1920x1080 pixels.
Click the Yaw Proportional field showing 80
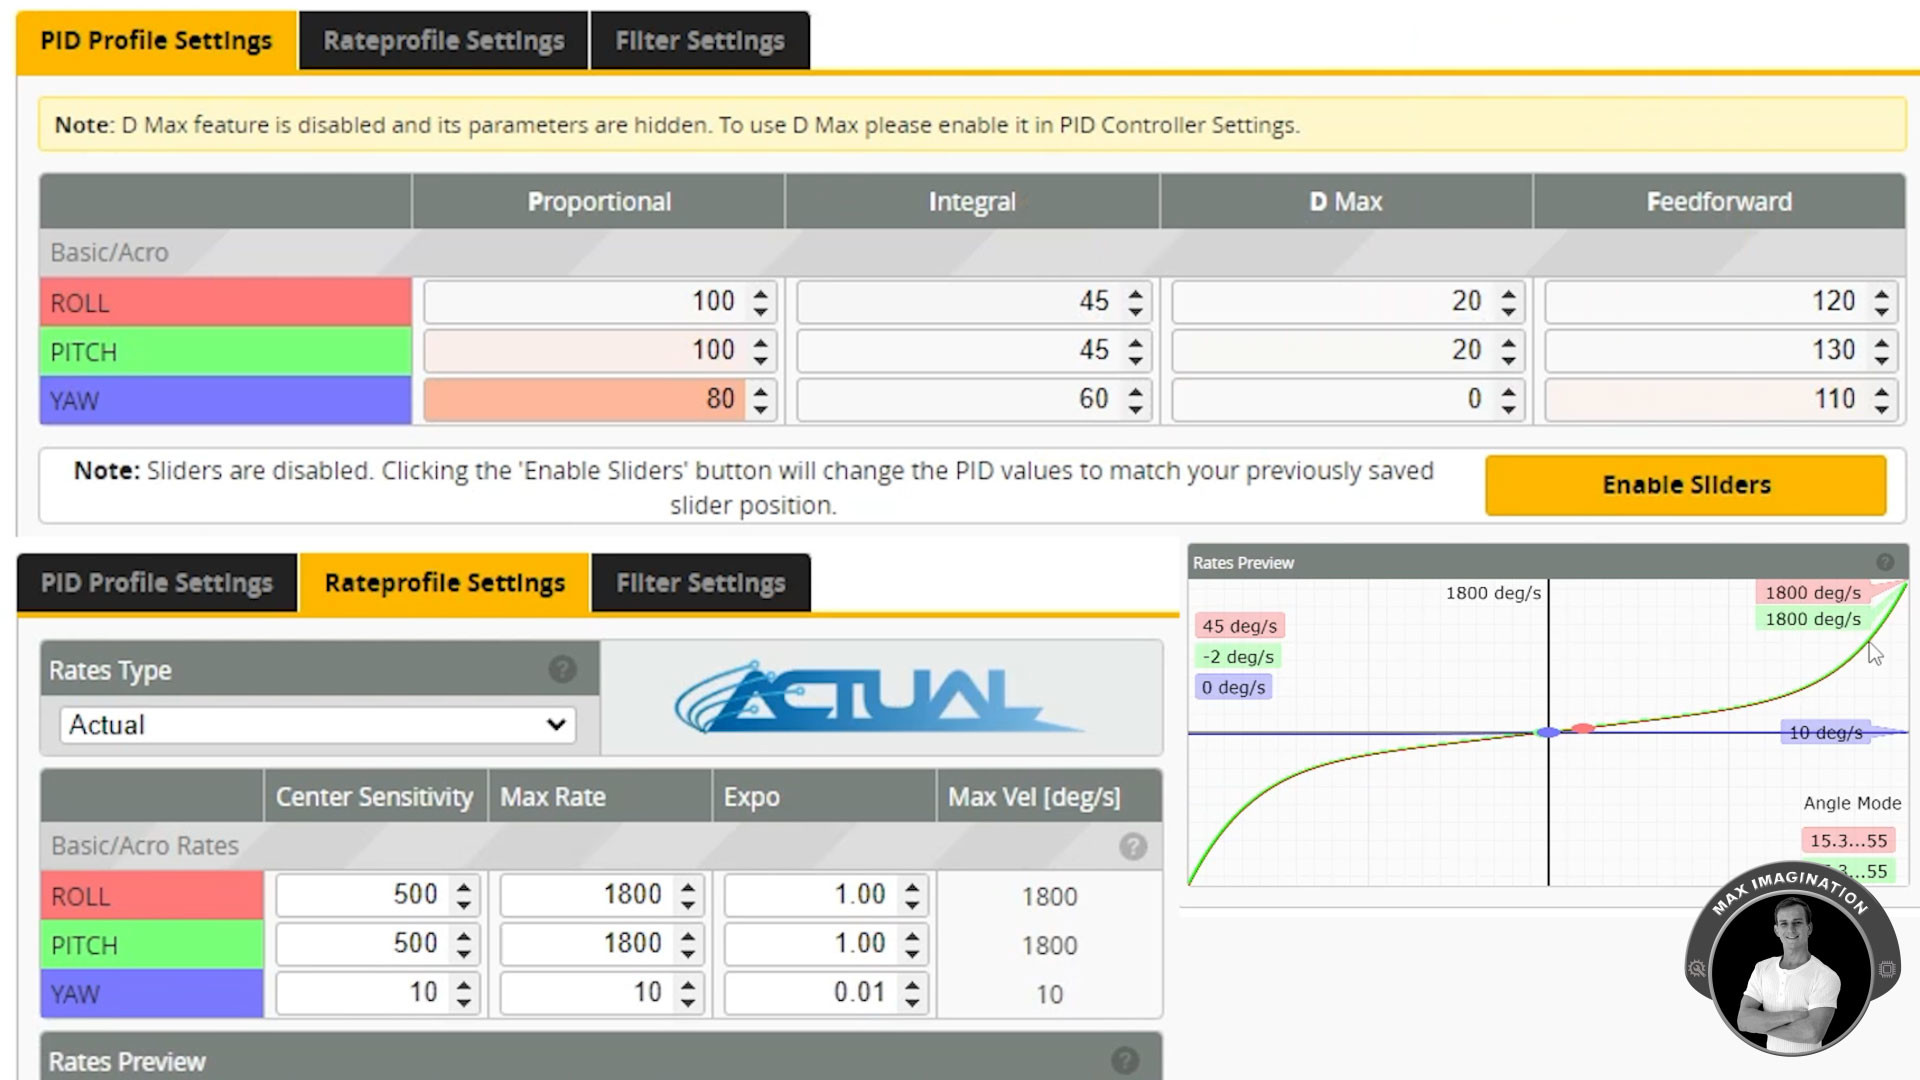tap(585, 400)
